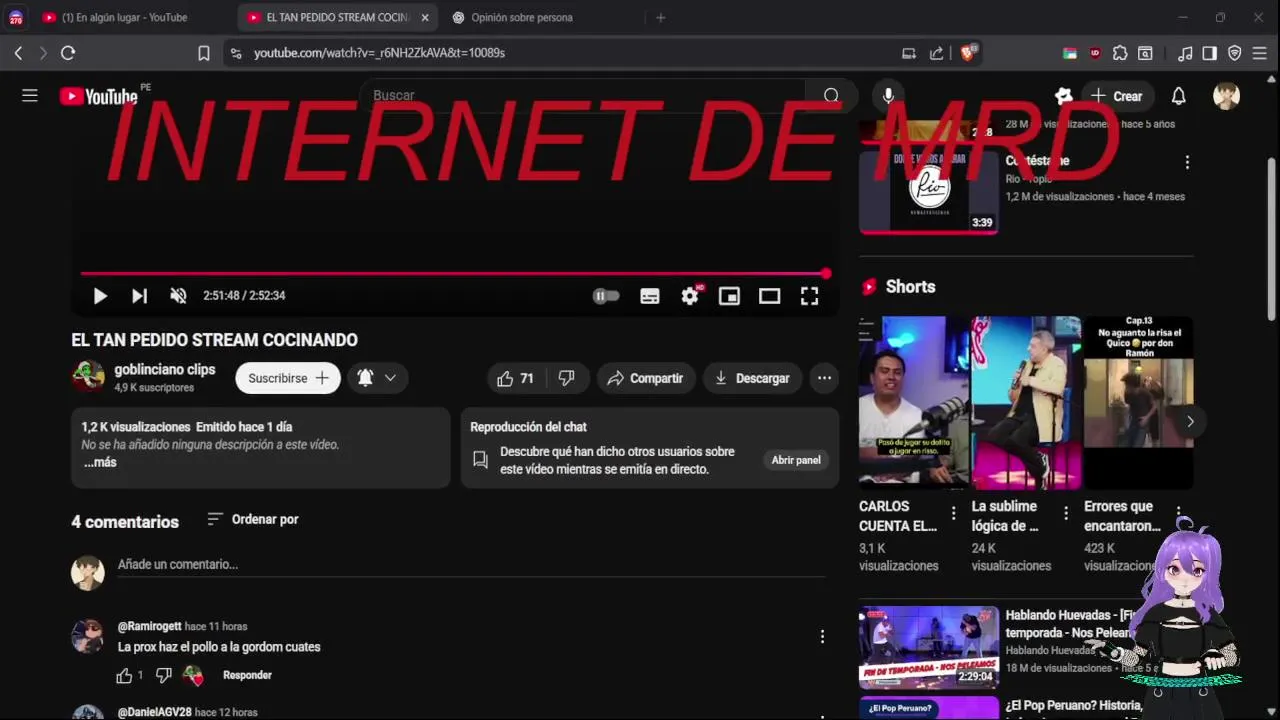
Task: Open options for Ramirogett's comment
Action: click(x=822, y=637)
